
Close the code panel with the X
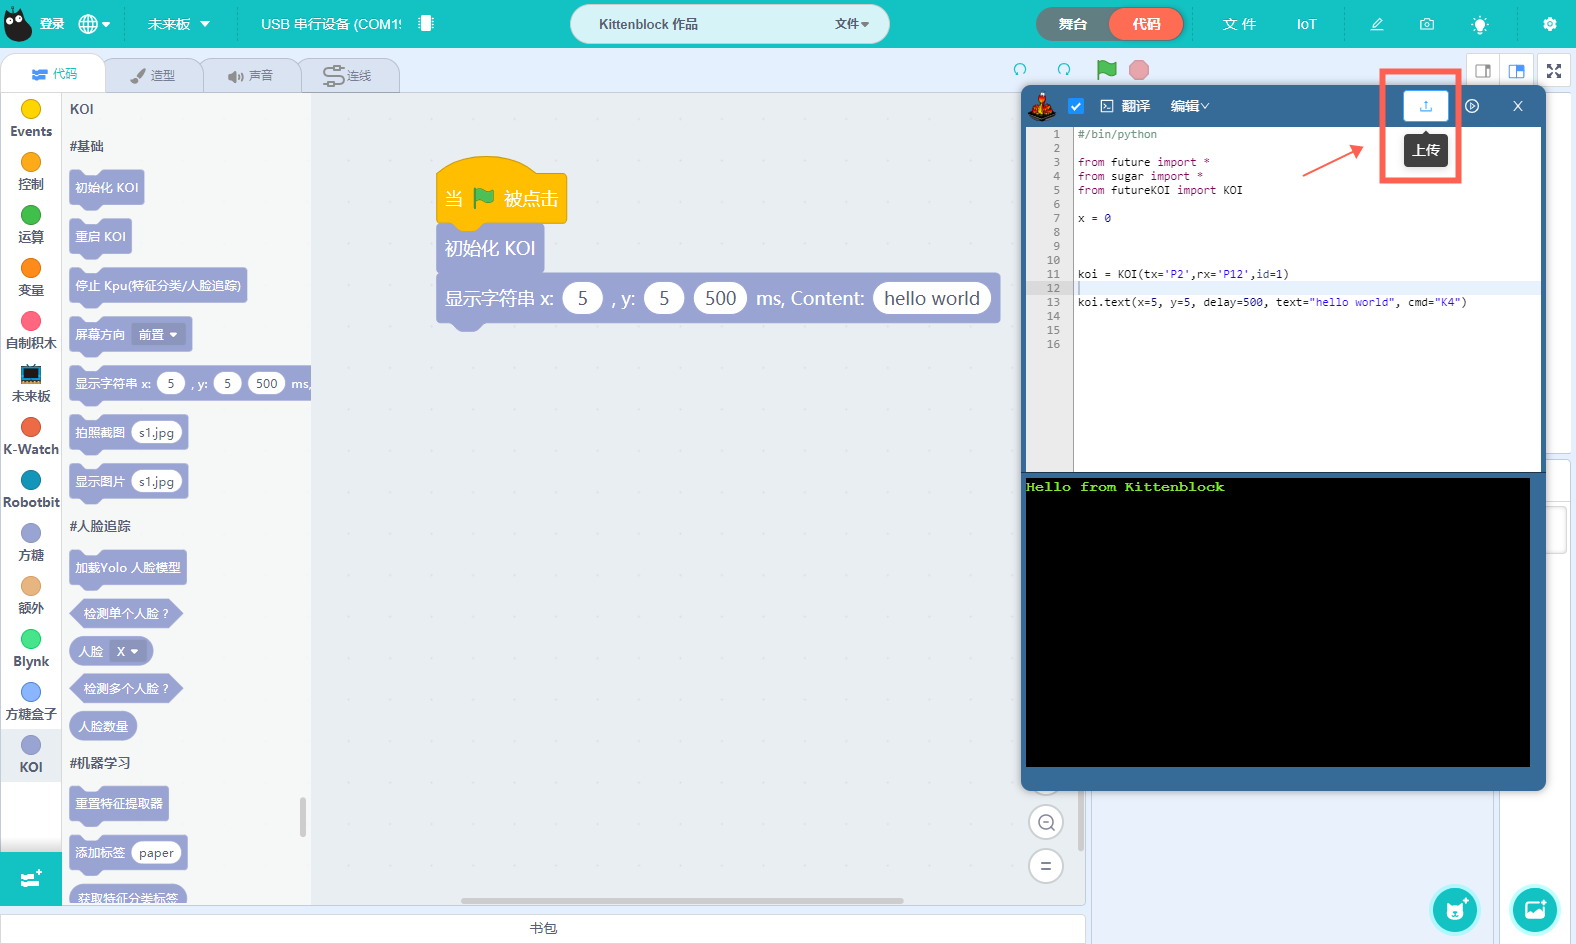1518,106
